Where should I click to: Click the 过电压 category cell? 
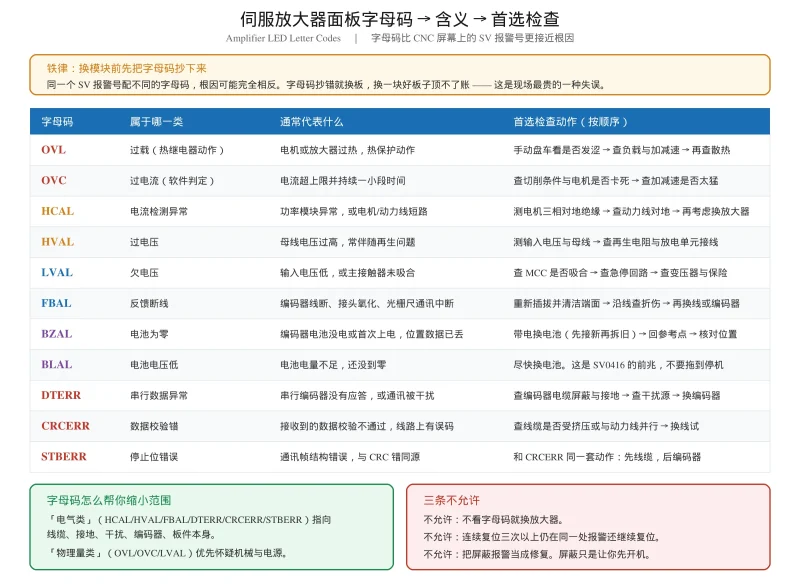coord(144,242)
